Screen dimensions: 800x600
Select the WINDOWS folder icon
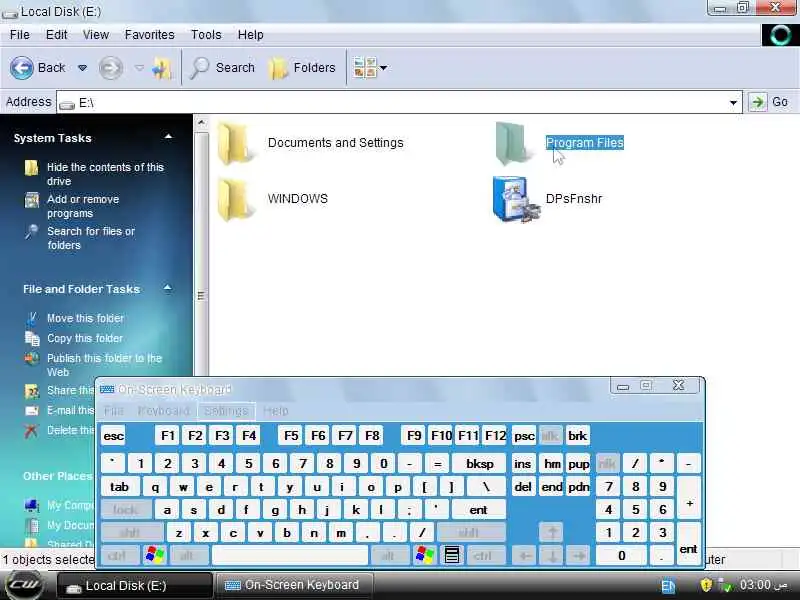click(235, 199)
